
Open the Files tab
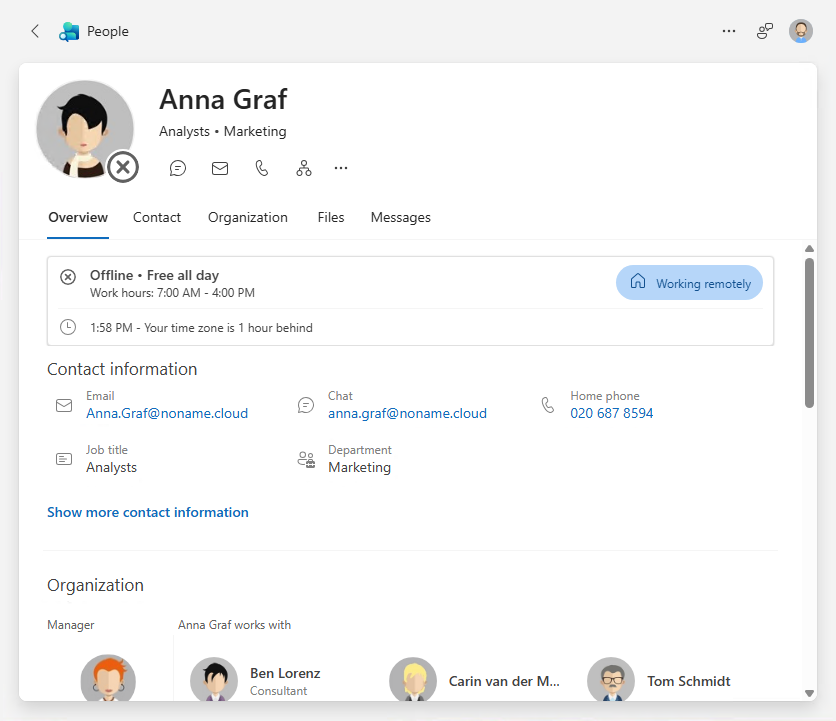(331, 217)
